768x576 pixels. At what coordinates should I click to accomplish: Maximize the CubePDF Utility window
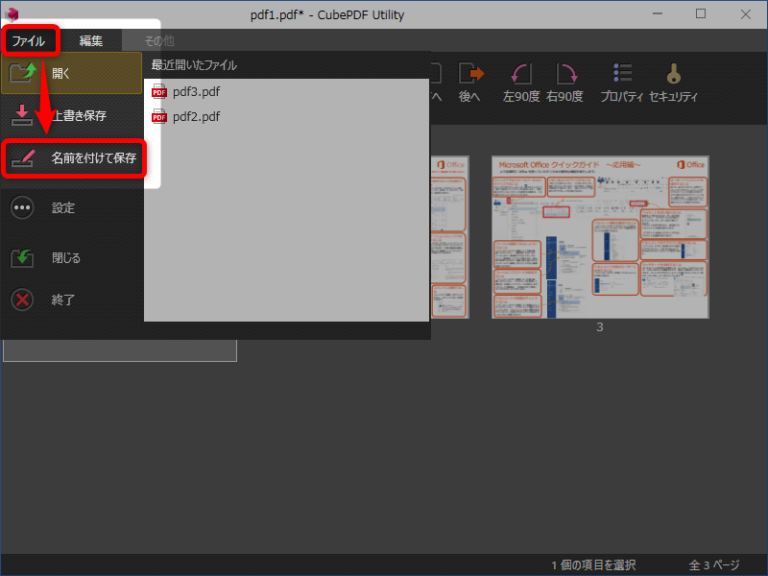pyautogui.click(x=700, y=13)
